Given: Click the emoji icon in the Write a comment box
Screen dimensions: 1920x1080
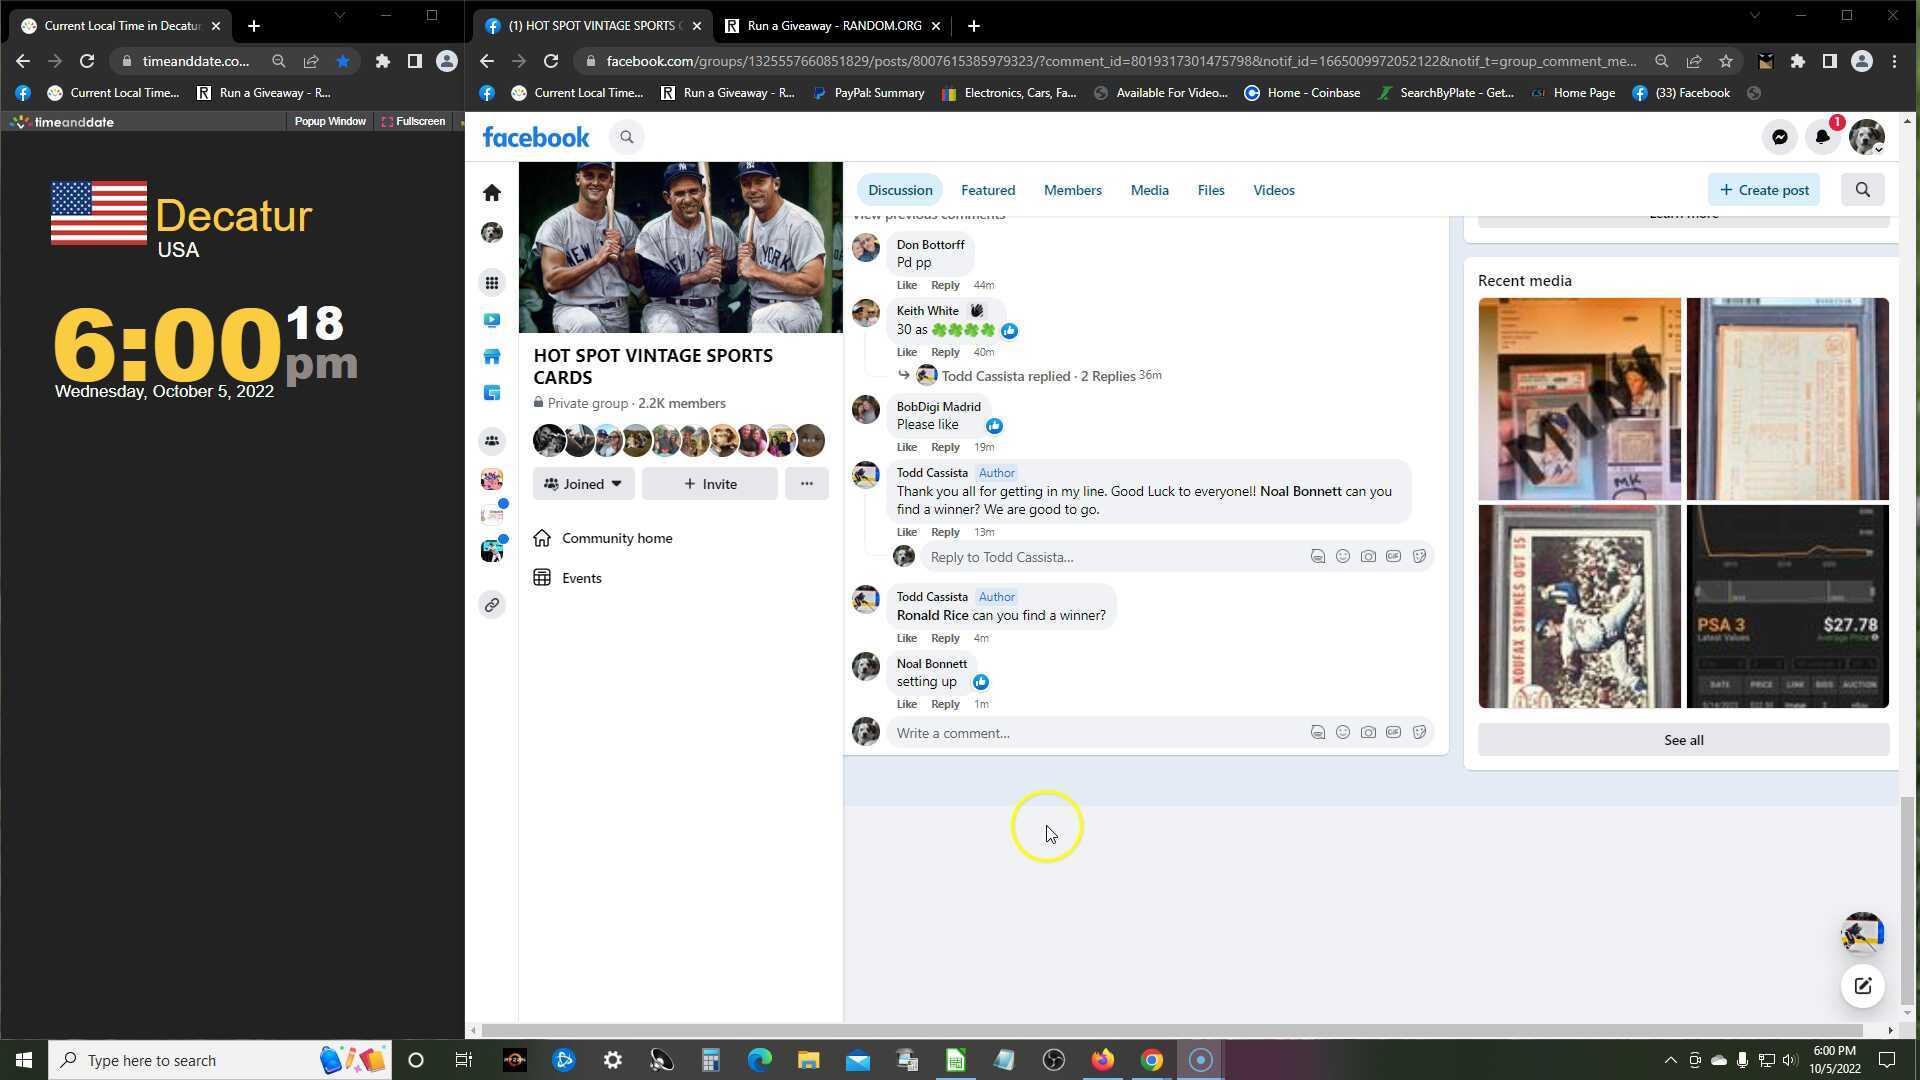Looking at the screenshot, I should [1343, 733].
